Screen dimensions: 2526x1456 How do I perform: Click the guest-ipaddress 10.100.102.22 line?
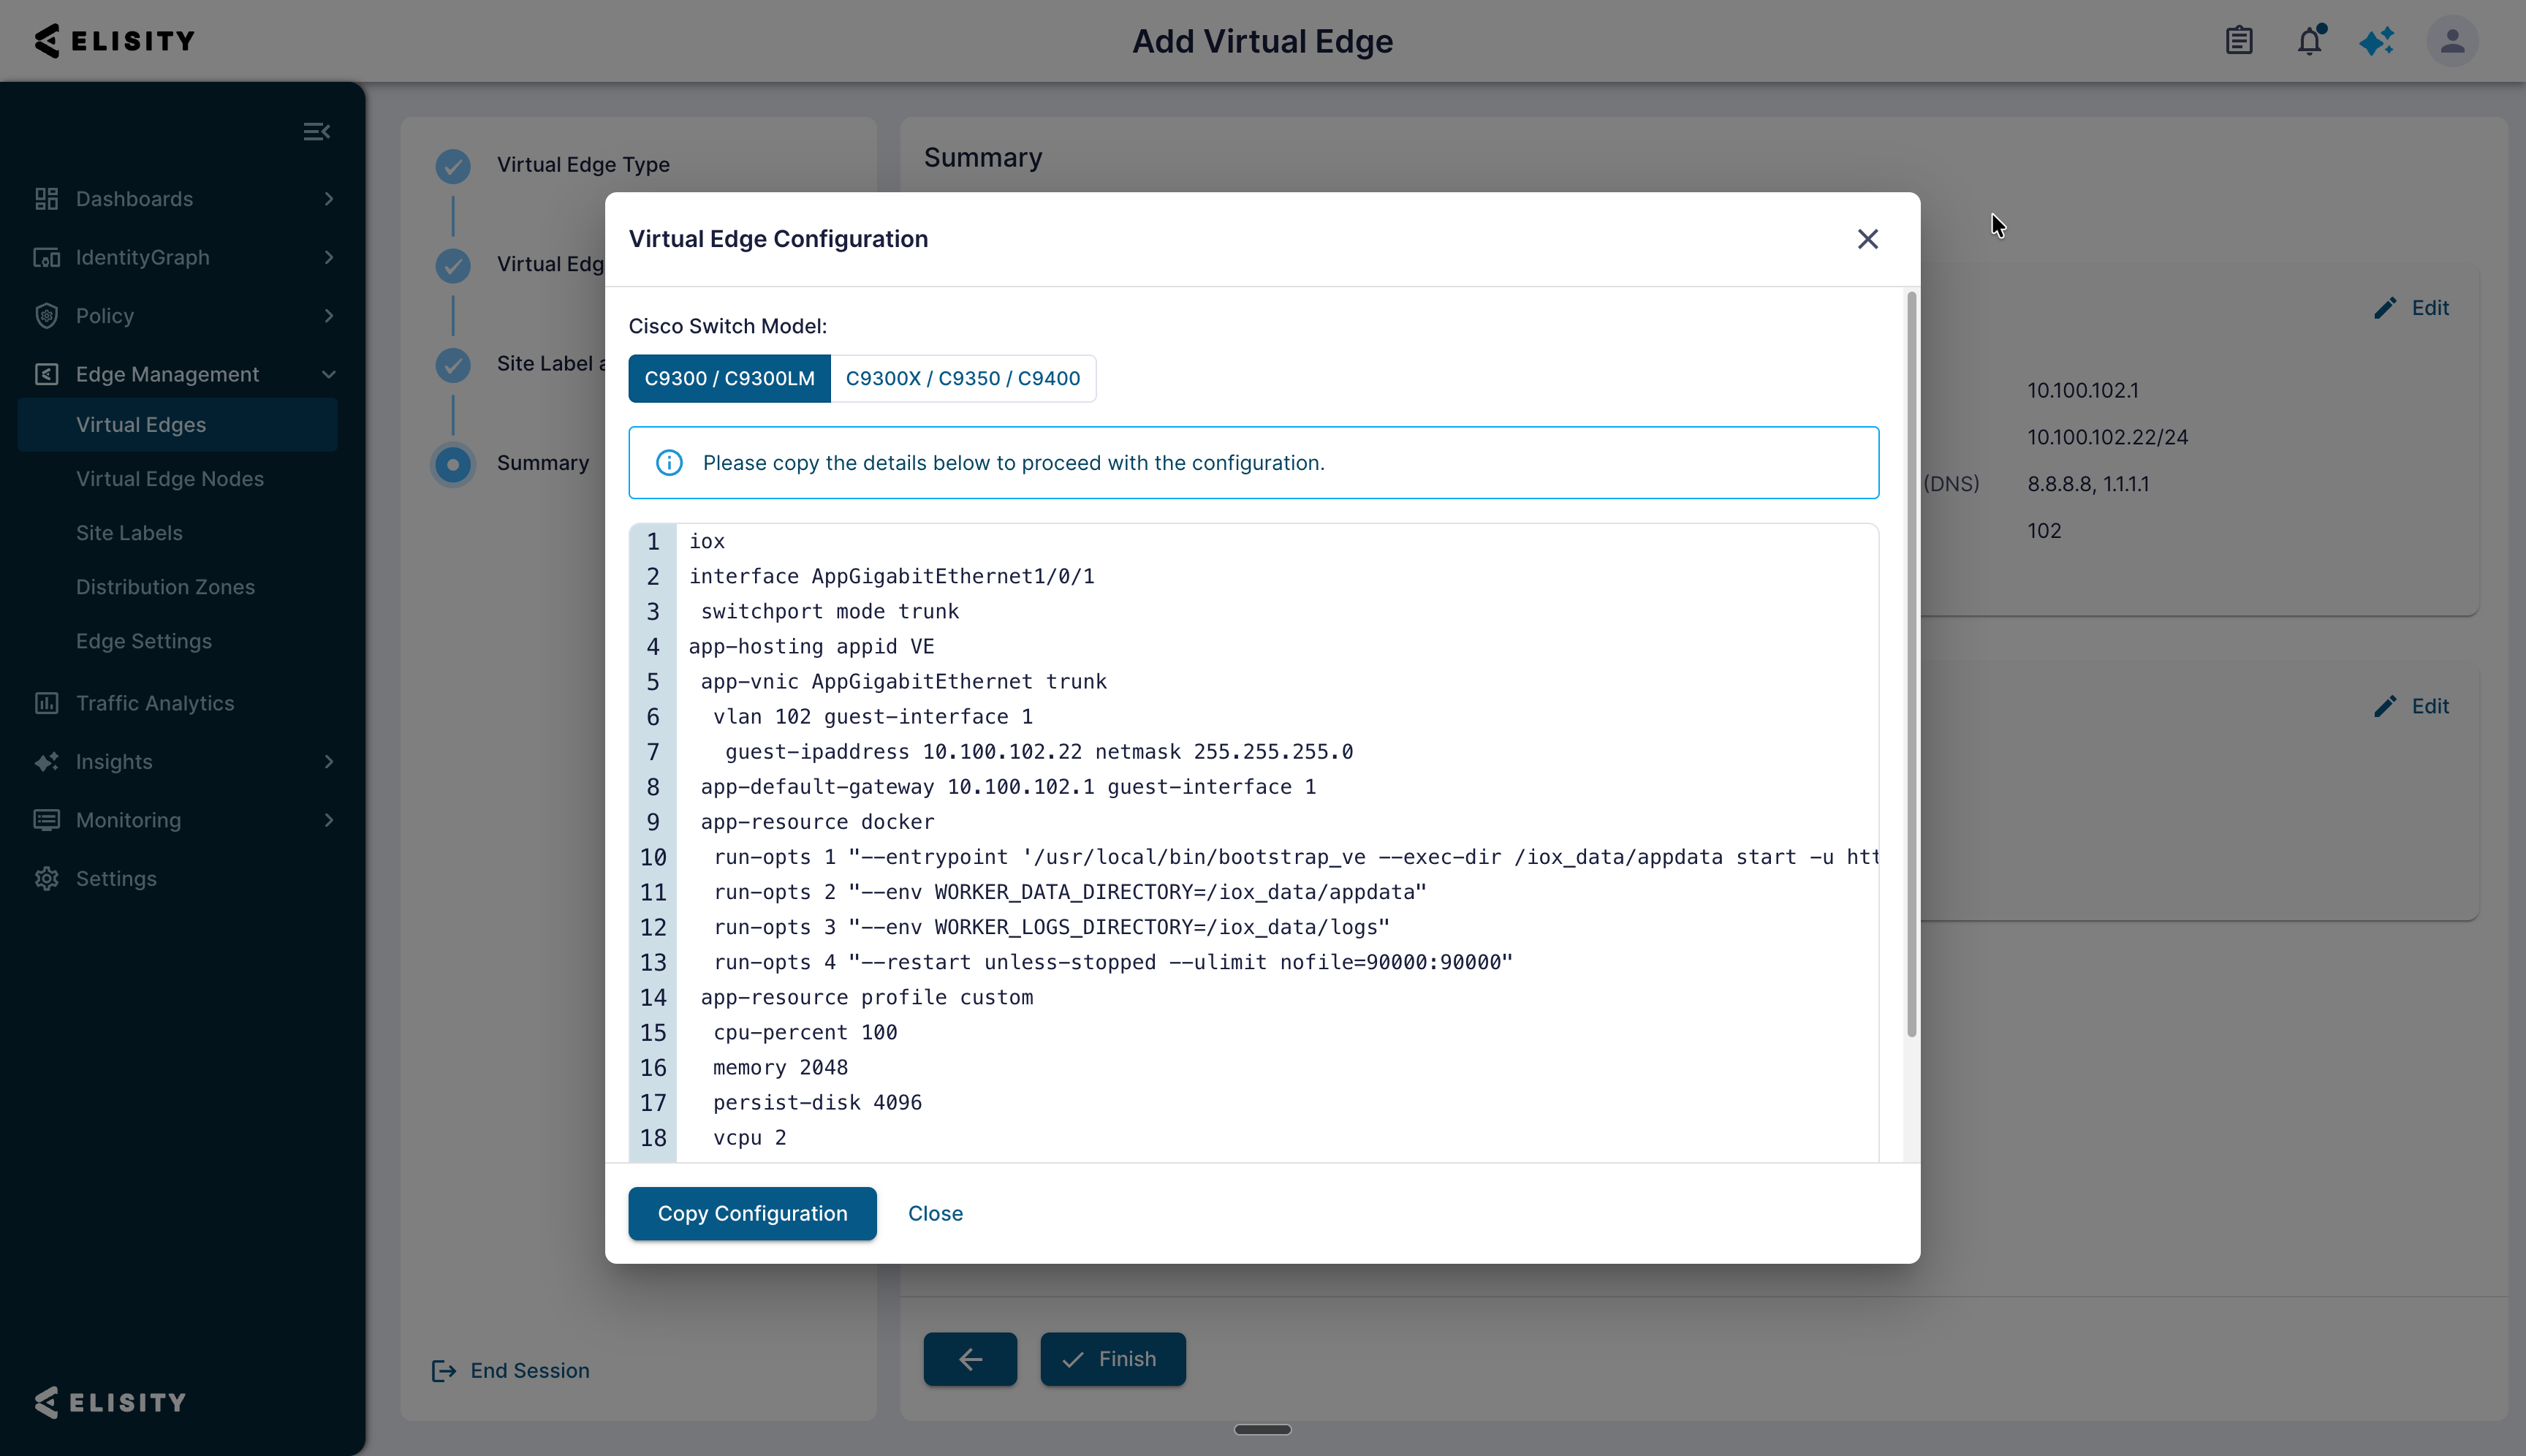coord(1039,751)
